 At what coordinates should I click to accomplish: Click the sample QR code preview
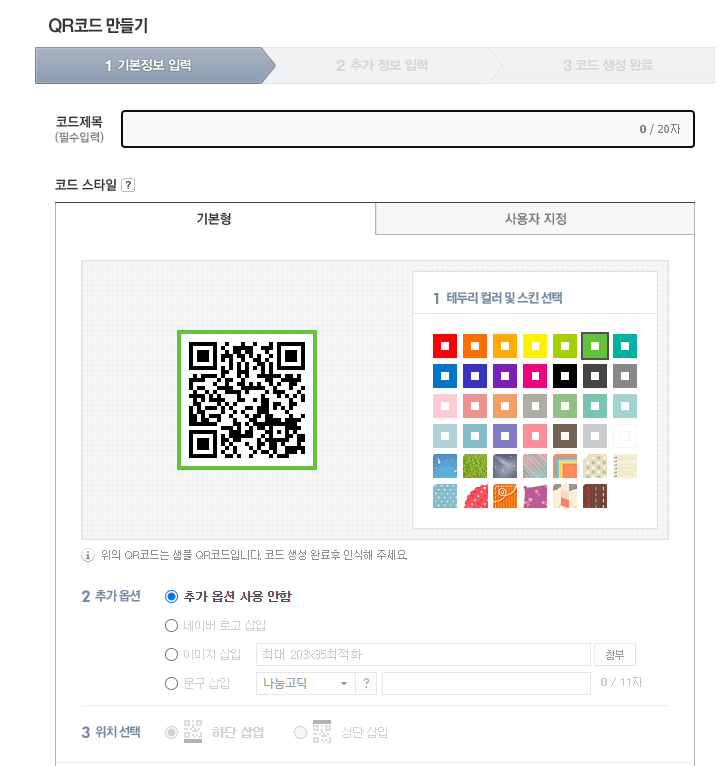247,400
